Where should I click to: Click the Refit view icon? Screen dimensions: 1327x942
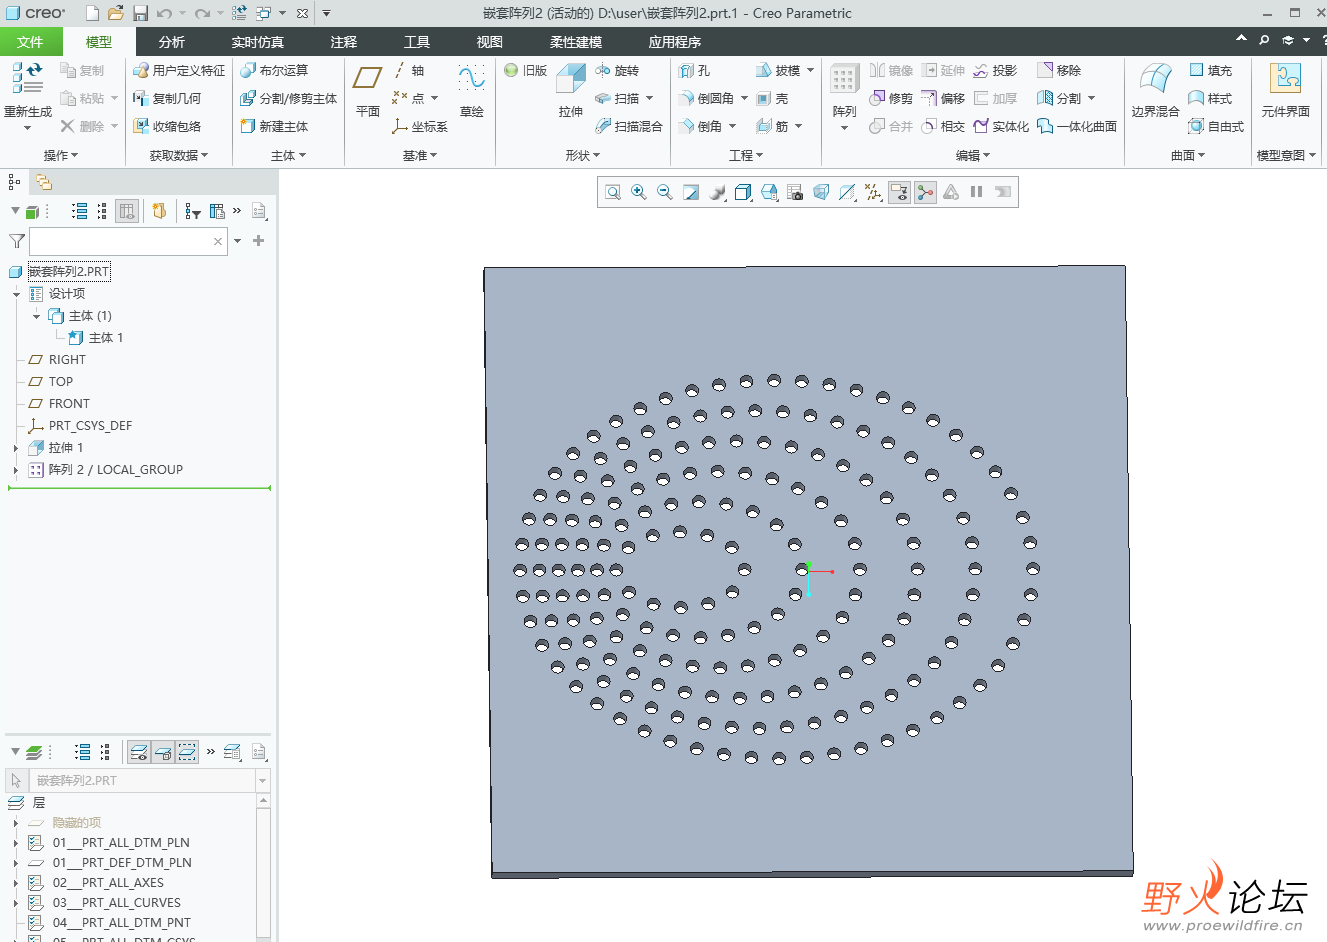(x=613, y=192)
